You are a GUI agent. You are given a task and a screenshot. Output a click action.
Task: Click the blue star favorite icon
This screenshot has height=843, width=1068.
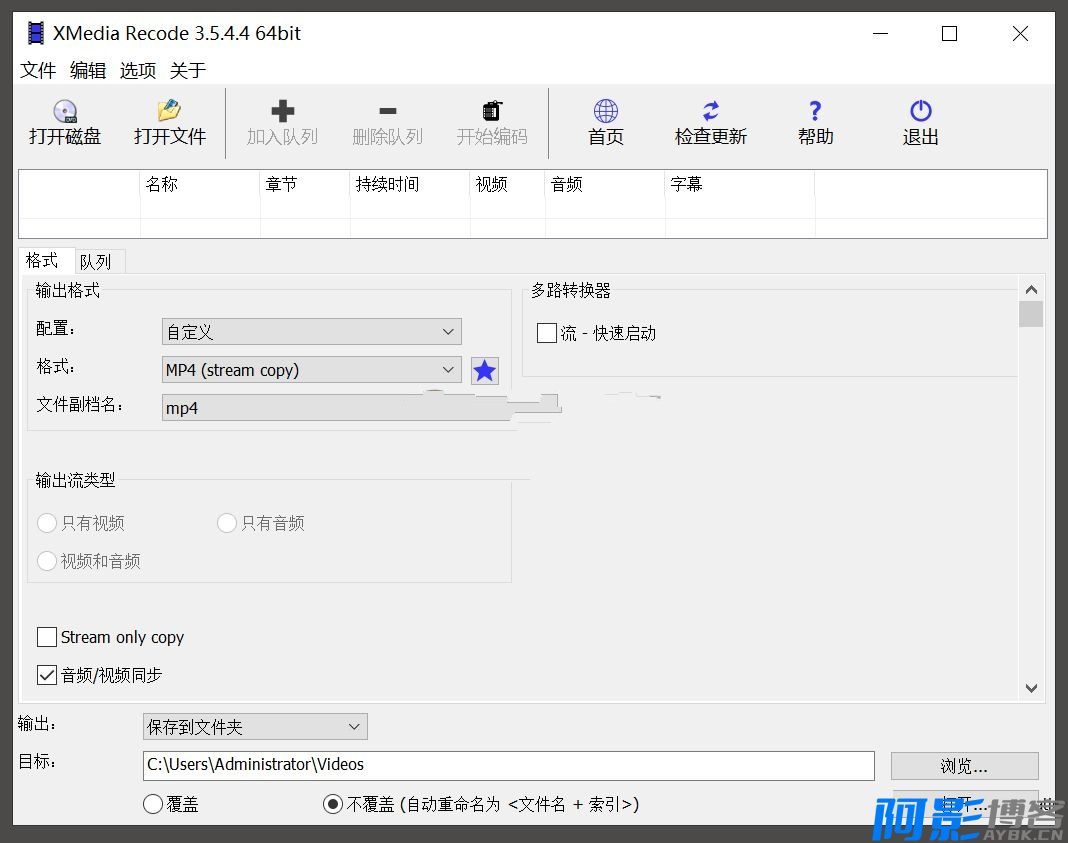(x=484, y=371)
